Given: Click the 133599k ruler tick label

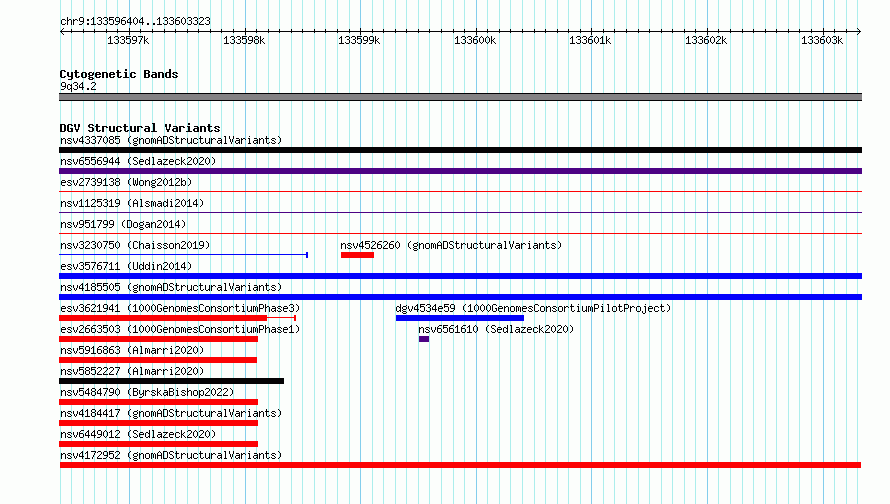Looking at the screenshot, I should pyautogui.click(x=359, y=40).
